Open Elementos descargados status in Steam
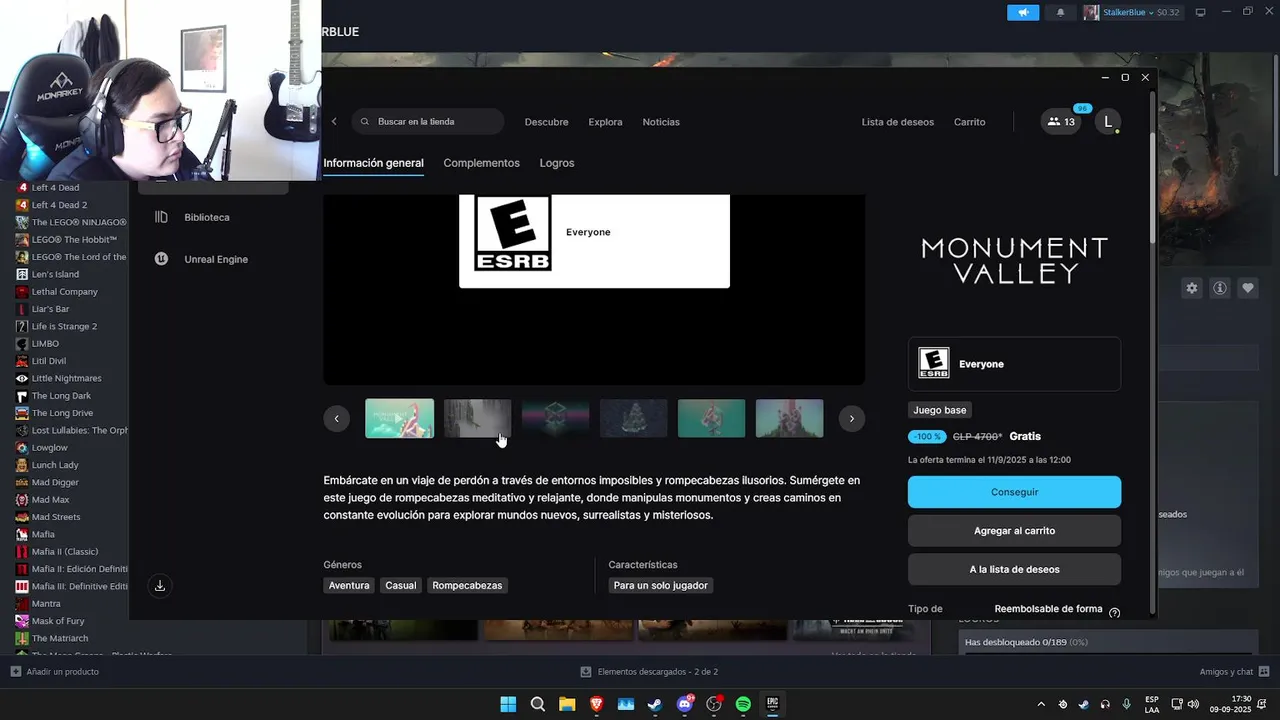 click(649, 672)
